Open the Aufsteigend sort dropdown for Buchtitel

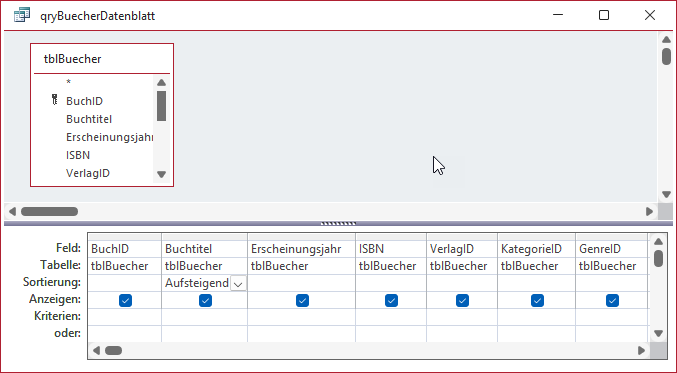tap(238, 284)
